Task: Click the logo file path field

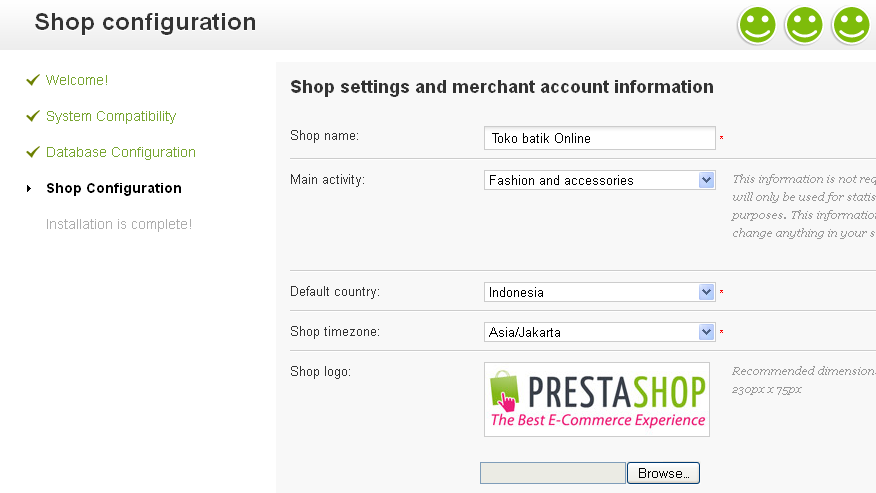Action: 553,473
